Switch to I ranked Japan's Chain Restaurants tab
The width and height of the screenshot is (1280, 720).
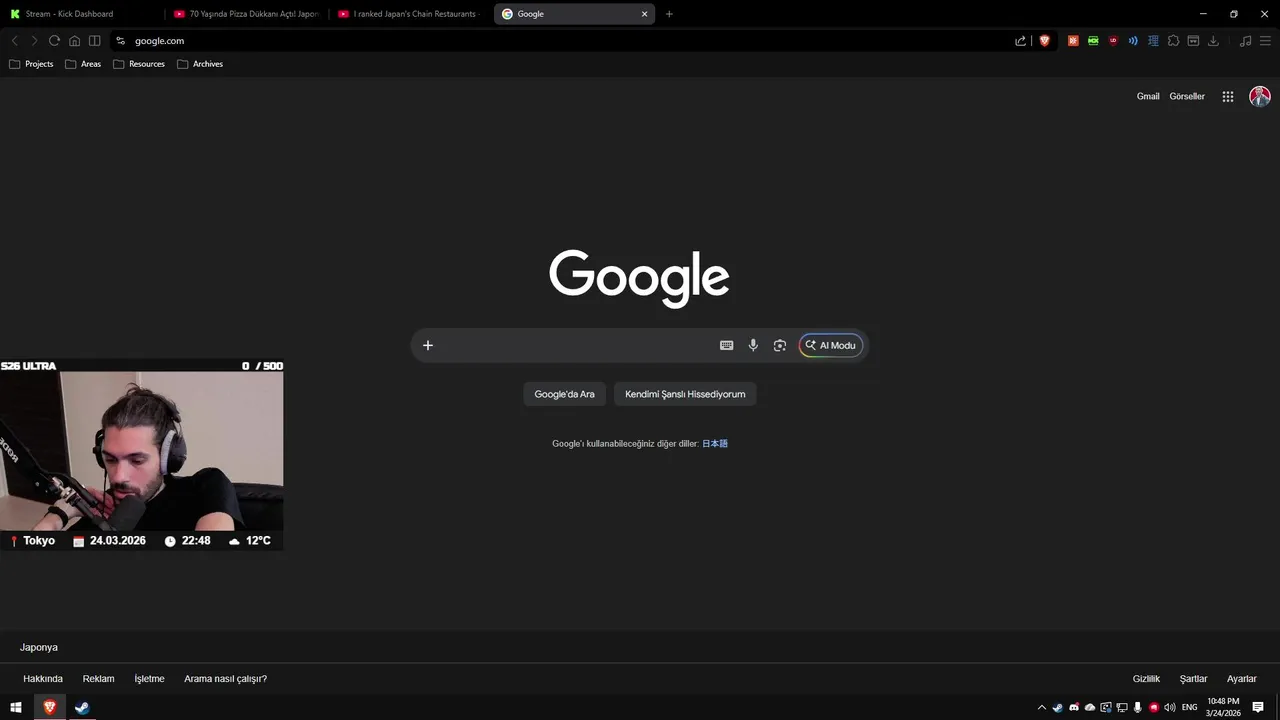click(410, 14)
